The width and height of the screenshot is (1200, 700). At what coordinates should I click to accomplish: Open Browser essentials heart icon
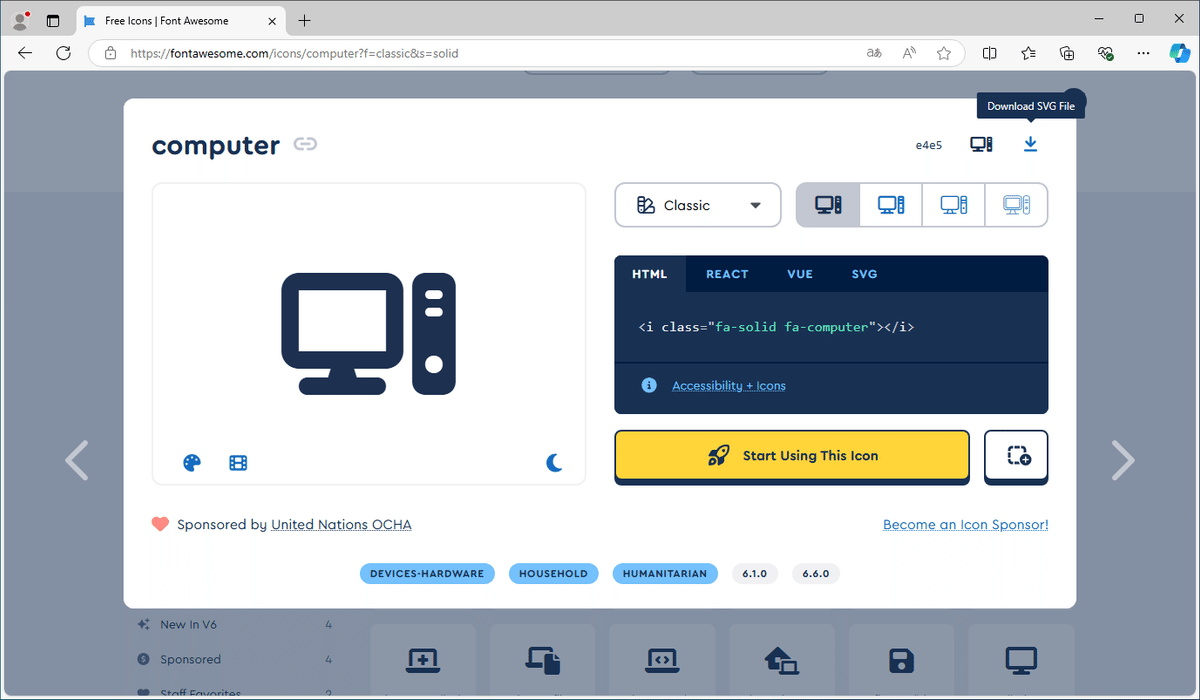point(1105,53)
